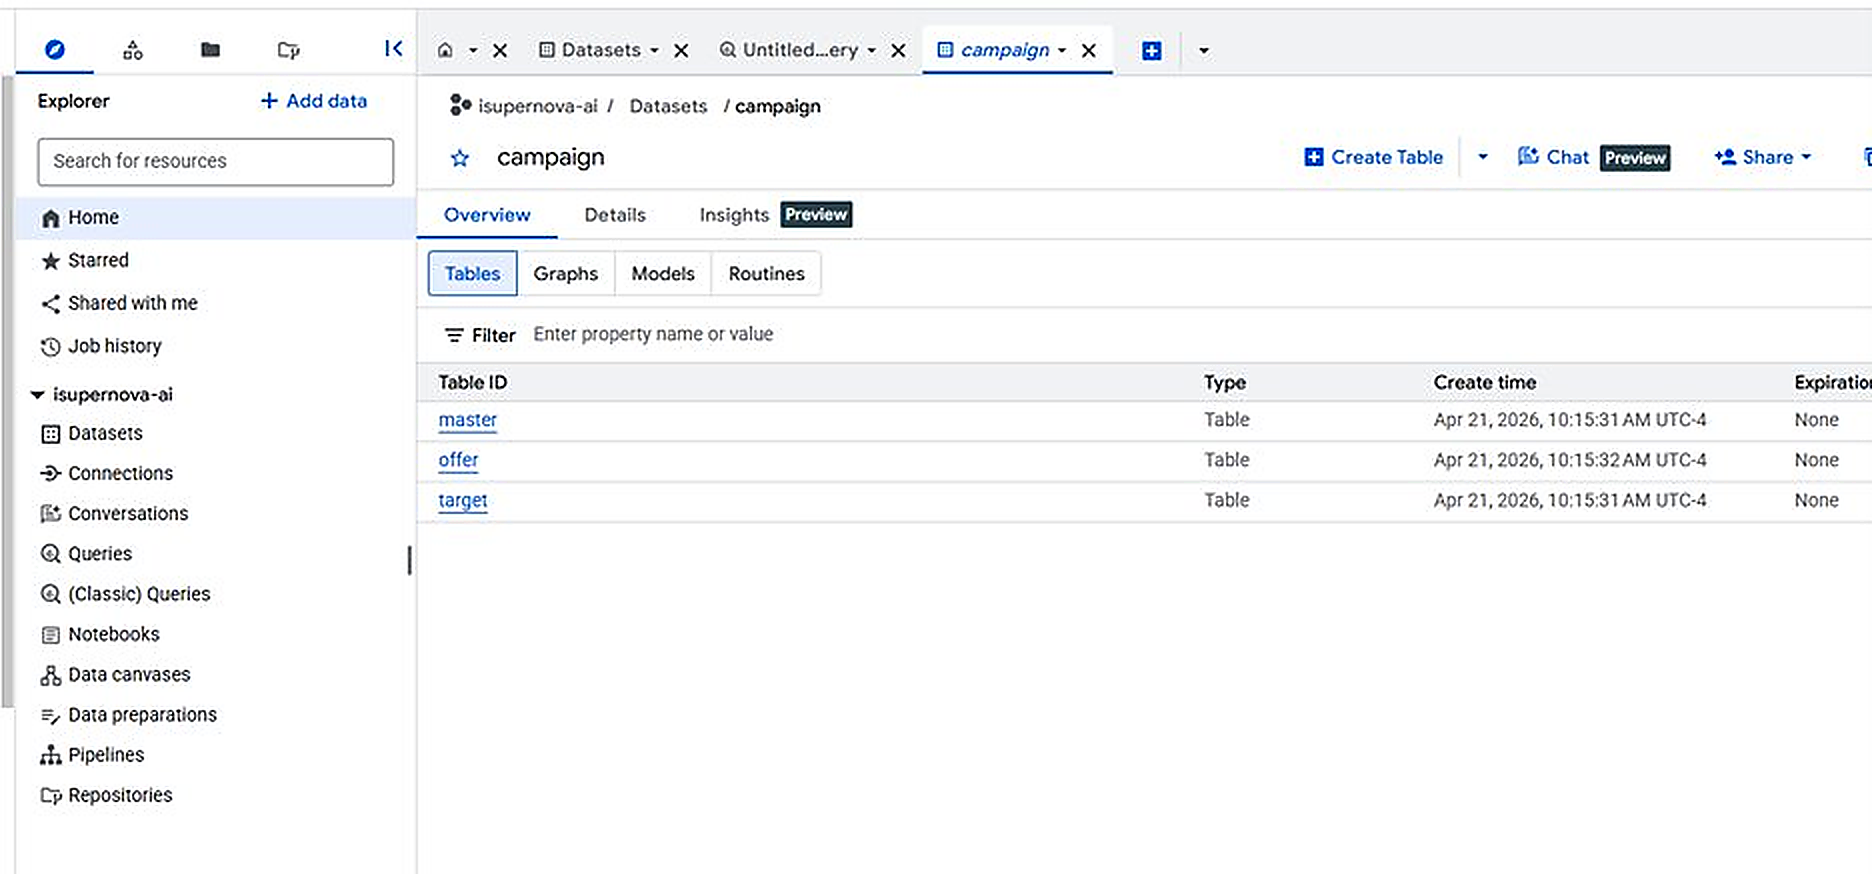The width and height of the screenshot is (1872, 874).
Task: Focus the filter property name field
Action: pyautogui.click(x=653, y=334)
